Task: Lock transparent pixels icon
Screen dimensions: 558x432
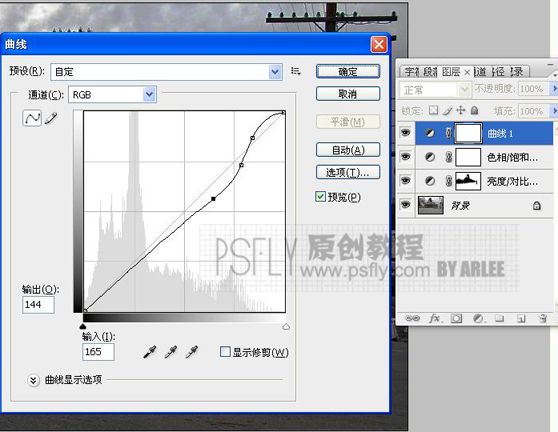Action: coord(433,110)
